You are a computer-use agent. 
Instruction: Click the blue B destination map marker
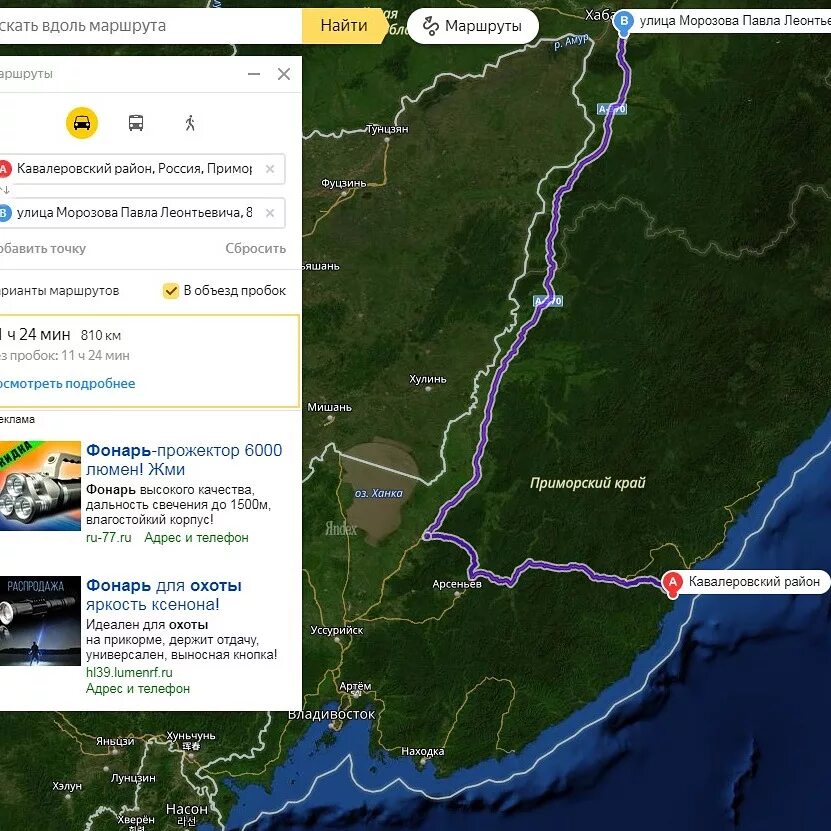[x=624, y=24]
